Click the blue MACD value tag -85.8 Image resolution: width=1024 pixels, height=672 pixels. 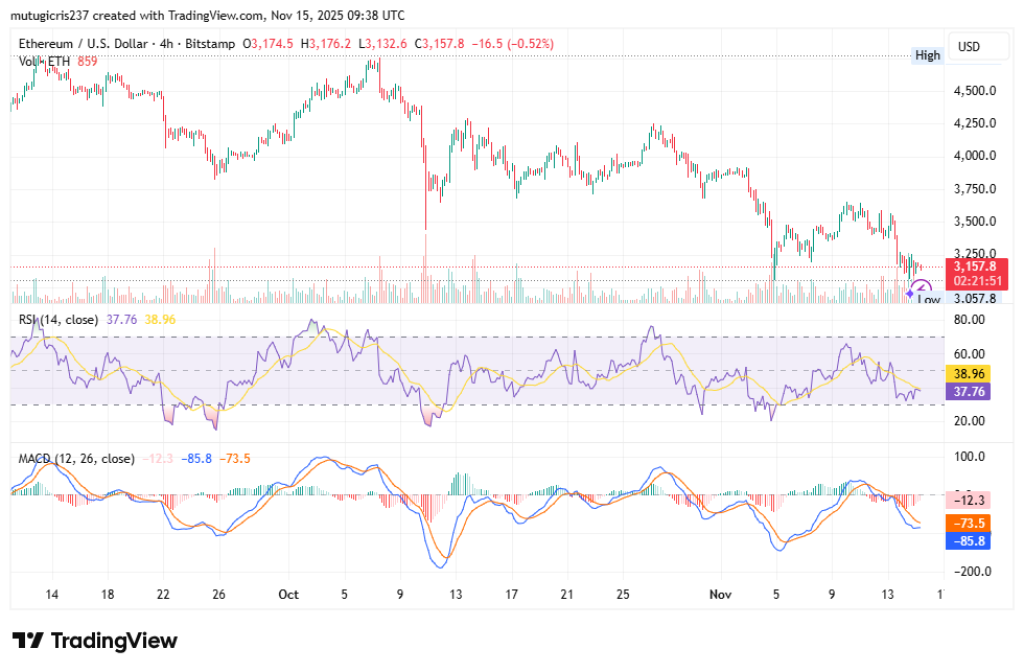click(x=968, y=541)
